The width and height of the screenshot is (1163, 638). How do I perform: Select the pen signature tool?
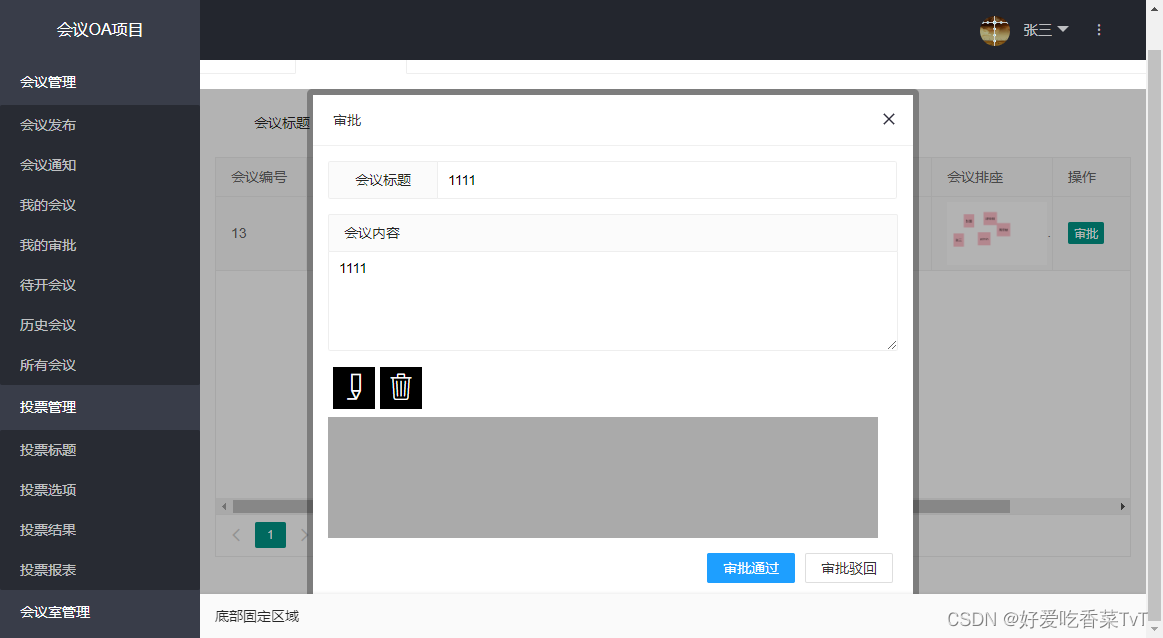click(354, 388)
